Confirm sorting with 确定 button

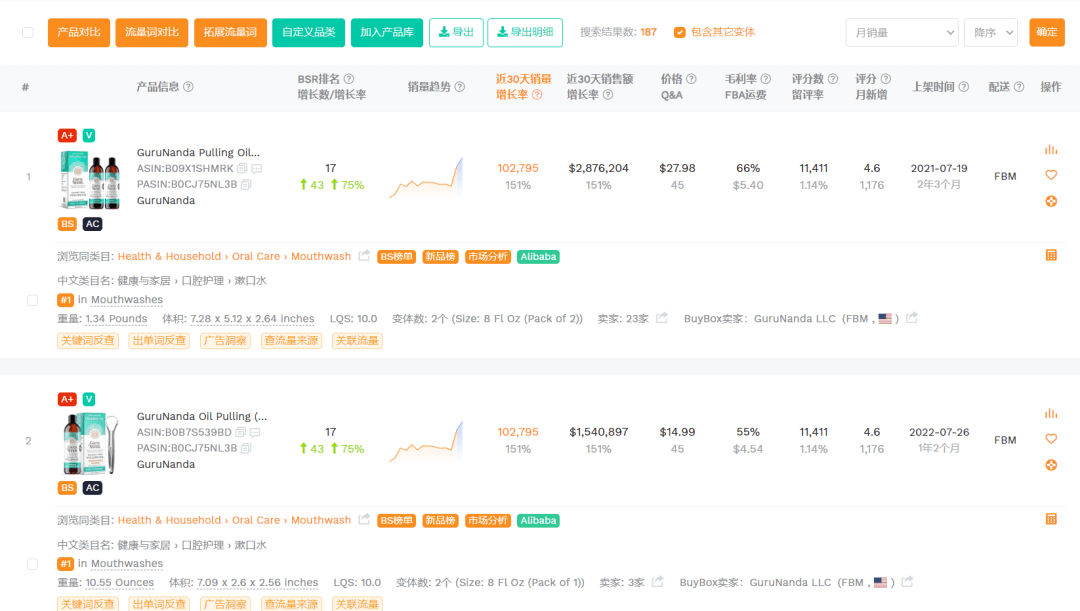click(x=1047, y=32)
